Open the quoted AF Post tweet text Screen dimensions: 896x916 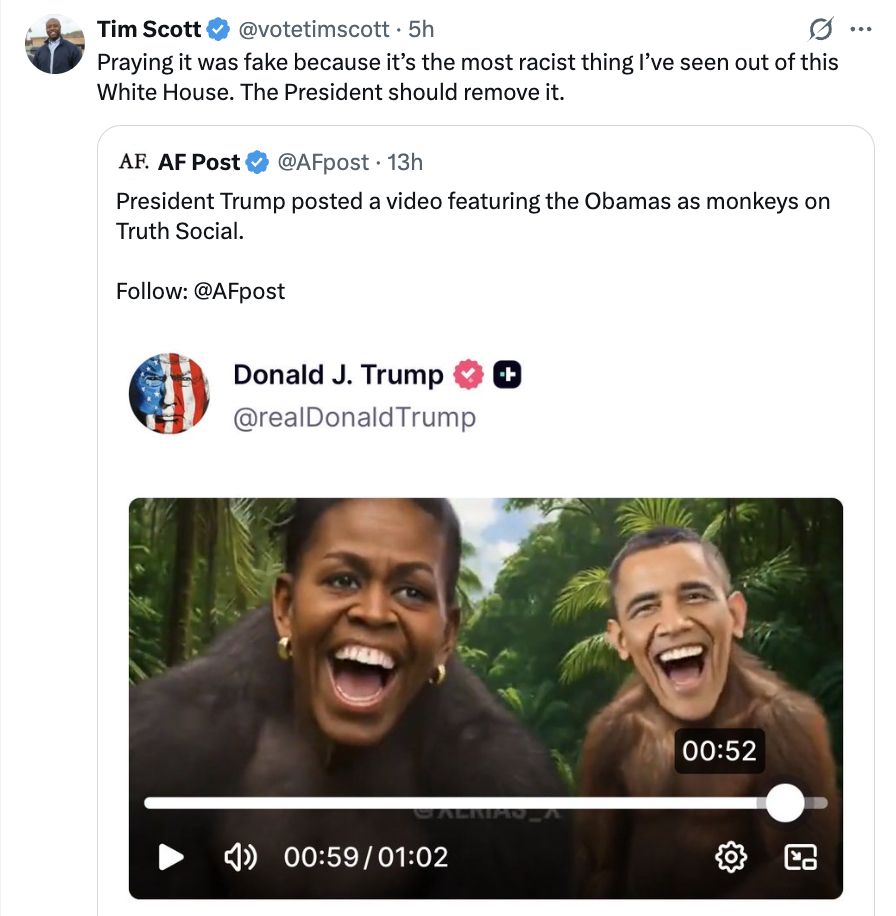[472, 216]
